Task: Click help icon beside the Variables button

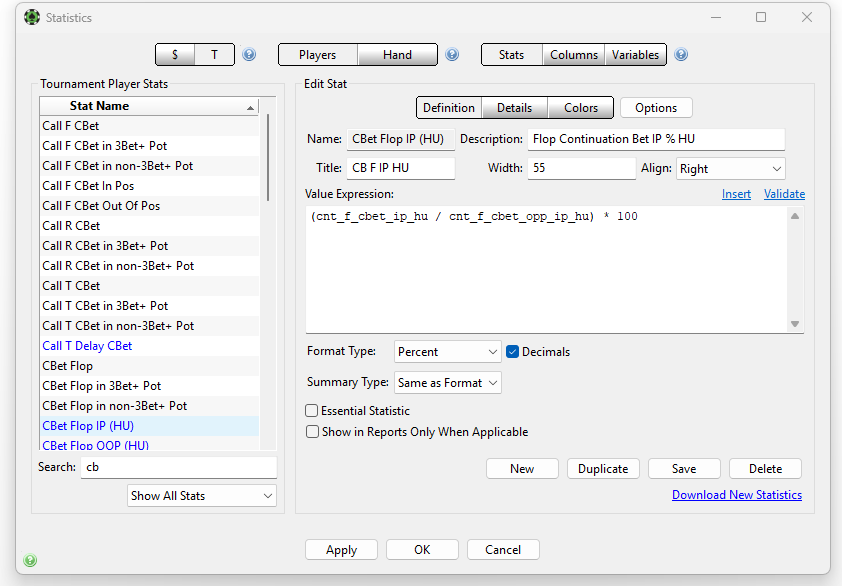Action: (x=681, y=55)
